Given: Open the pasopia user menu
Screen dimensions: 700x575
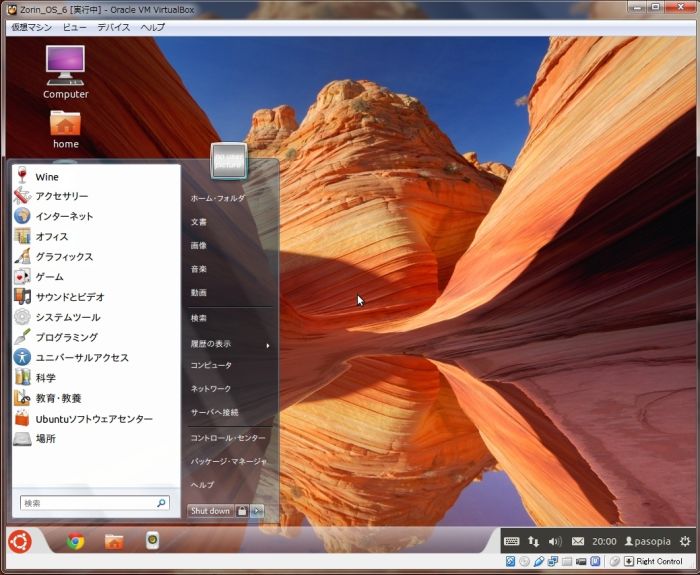Looking at the screenshot, I should [646, 541].
